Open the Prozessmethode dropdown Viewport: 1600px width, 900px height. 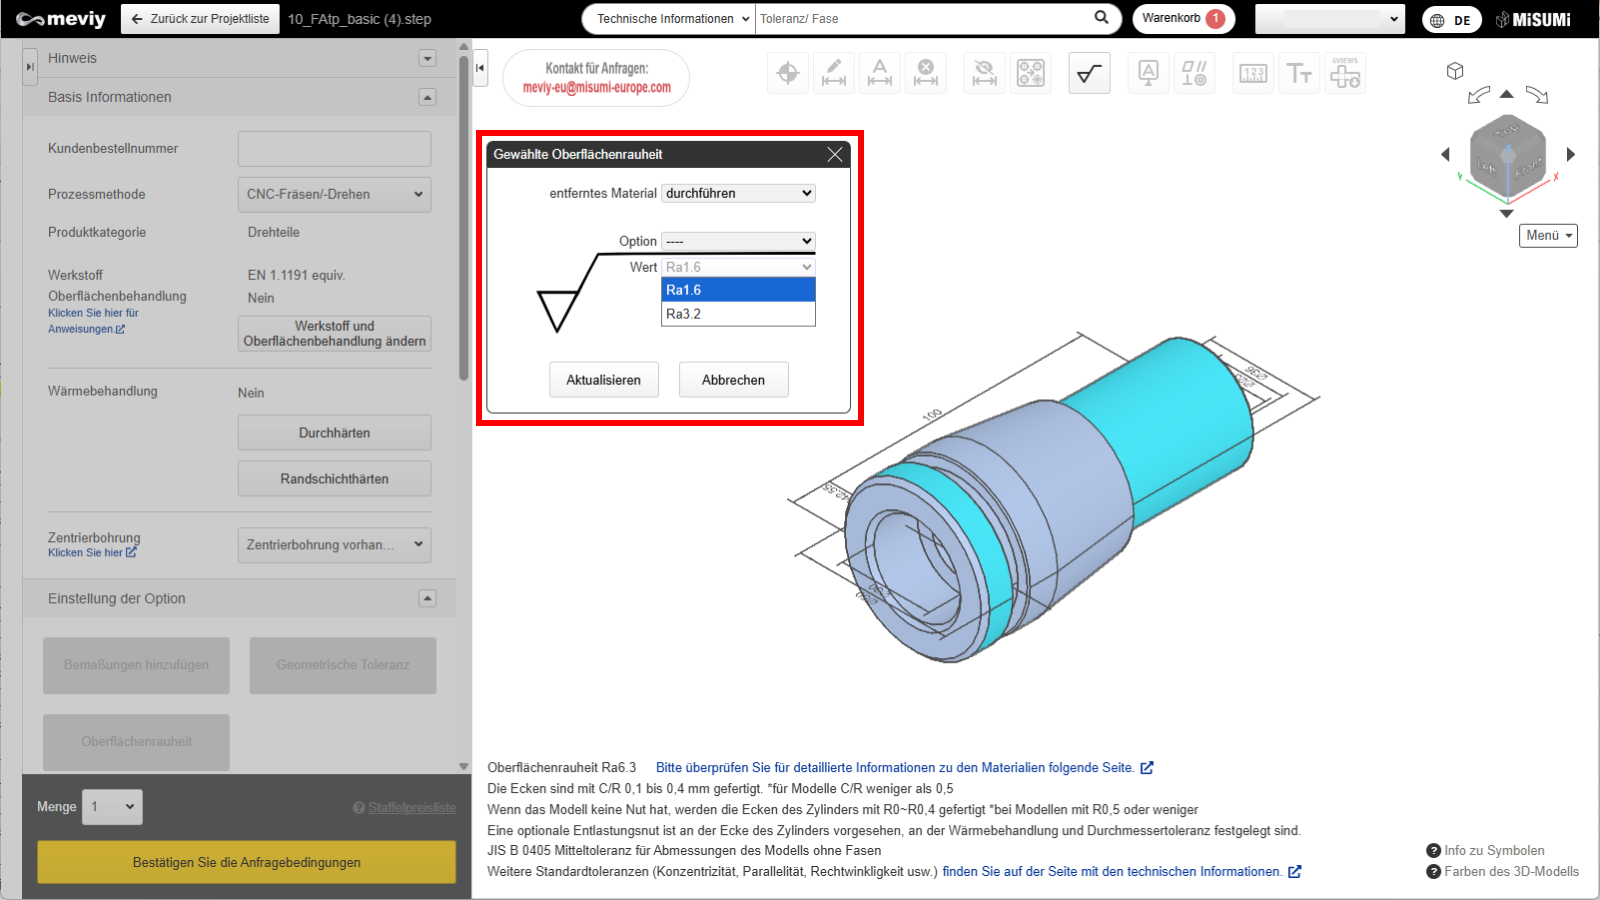[334, 194]
